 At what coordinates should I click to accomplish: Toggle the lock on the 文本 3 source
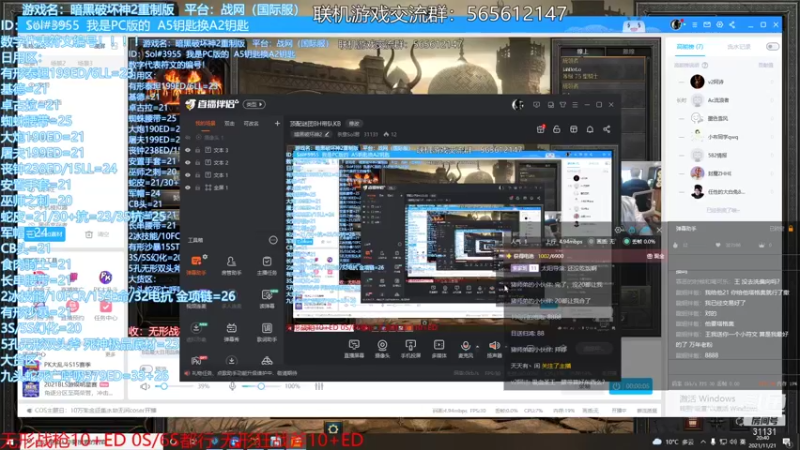pos(197,150)
